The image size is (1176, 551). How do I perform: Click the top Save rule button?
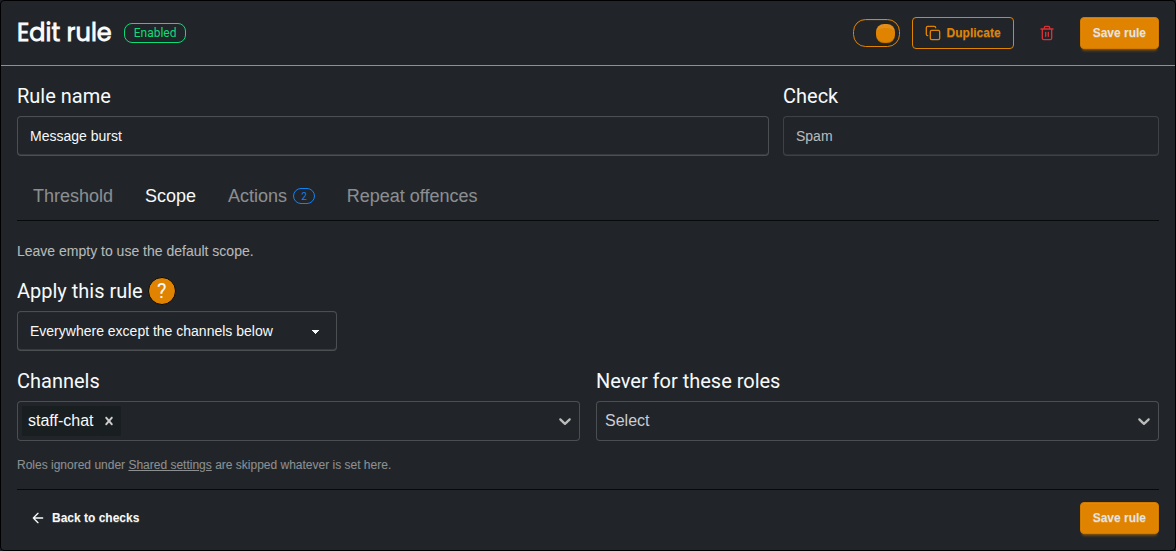pyautogui.click(x=1119, y=33)
